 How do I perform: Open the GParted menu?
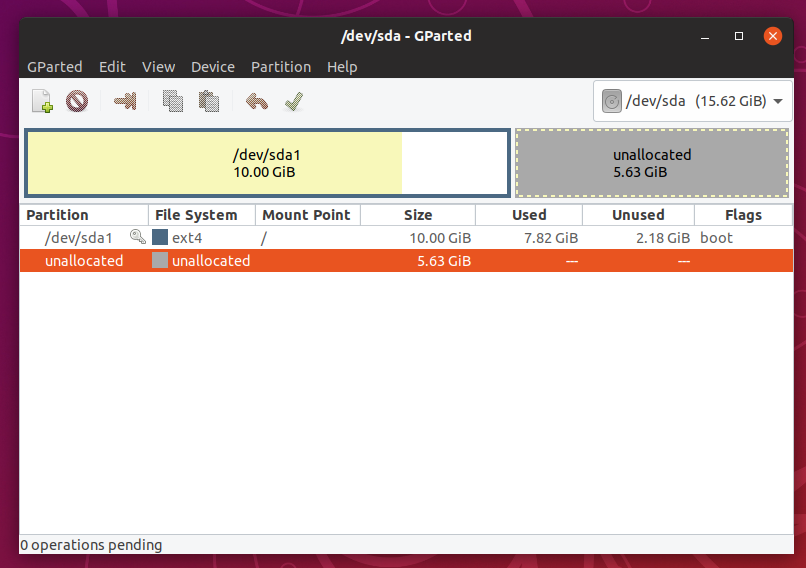tap(54, 67)
